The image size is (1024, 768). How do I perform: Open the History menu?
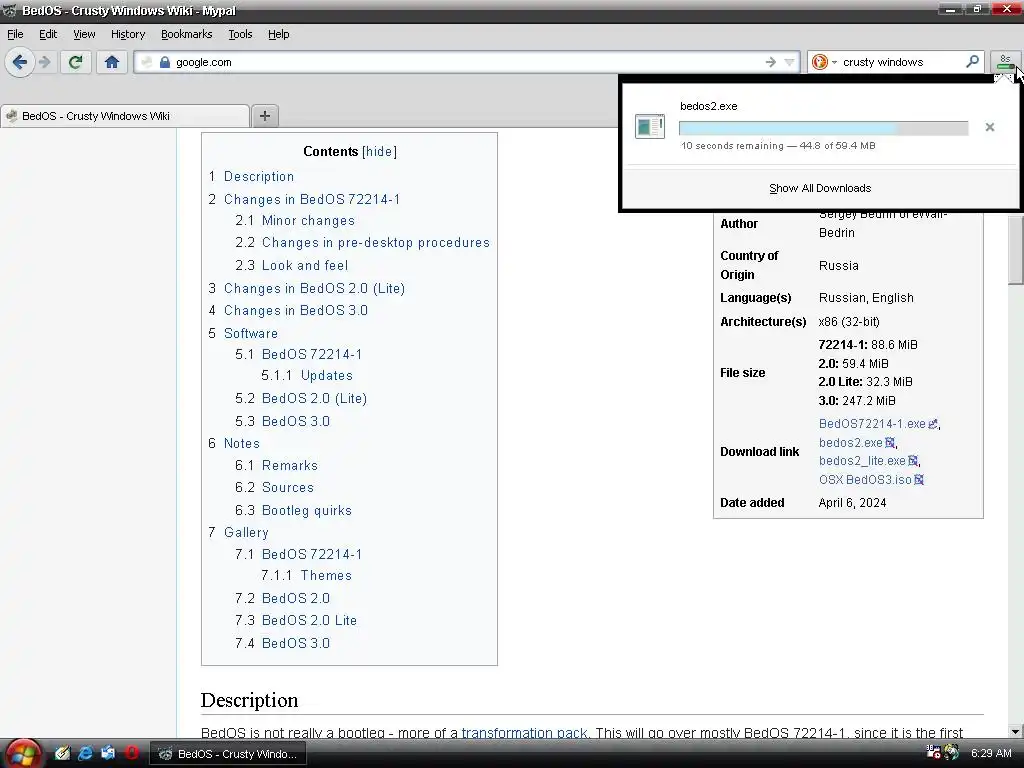tap(127, 34)
